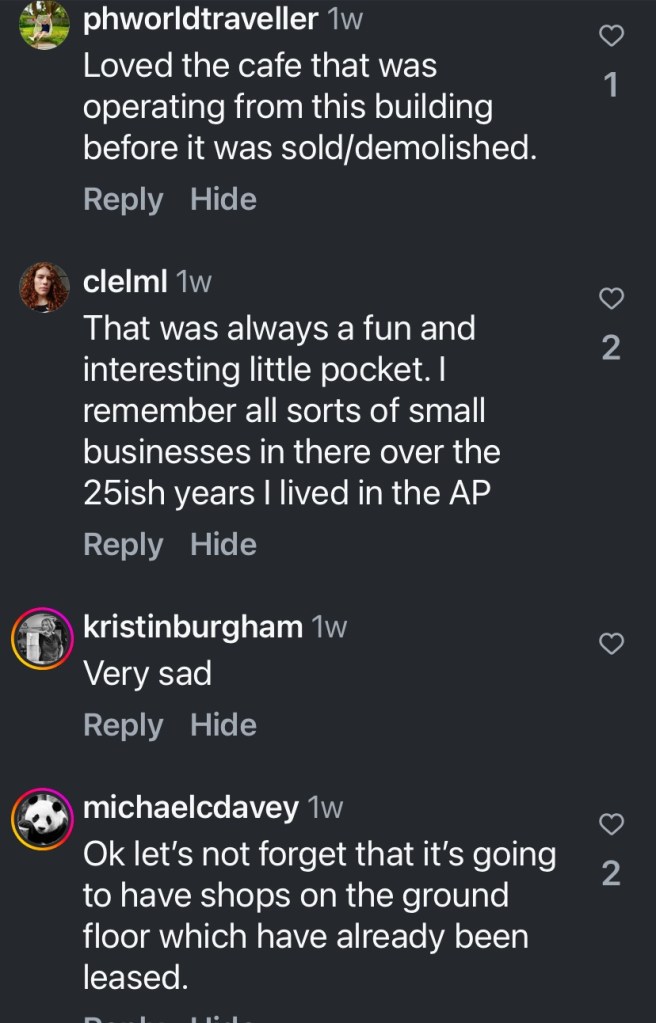656x1023 pixels.
Task: Open phworldtraveller's profile picture
Action: [44, 25]
